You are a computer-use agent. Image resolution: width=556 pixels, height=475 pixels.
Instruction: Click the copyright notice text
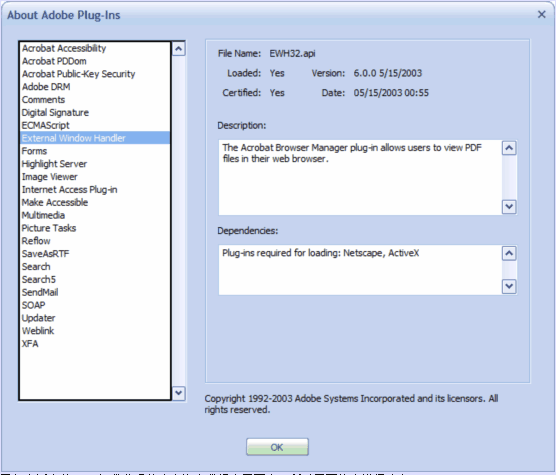(351, 404)
